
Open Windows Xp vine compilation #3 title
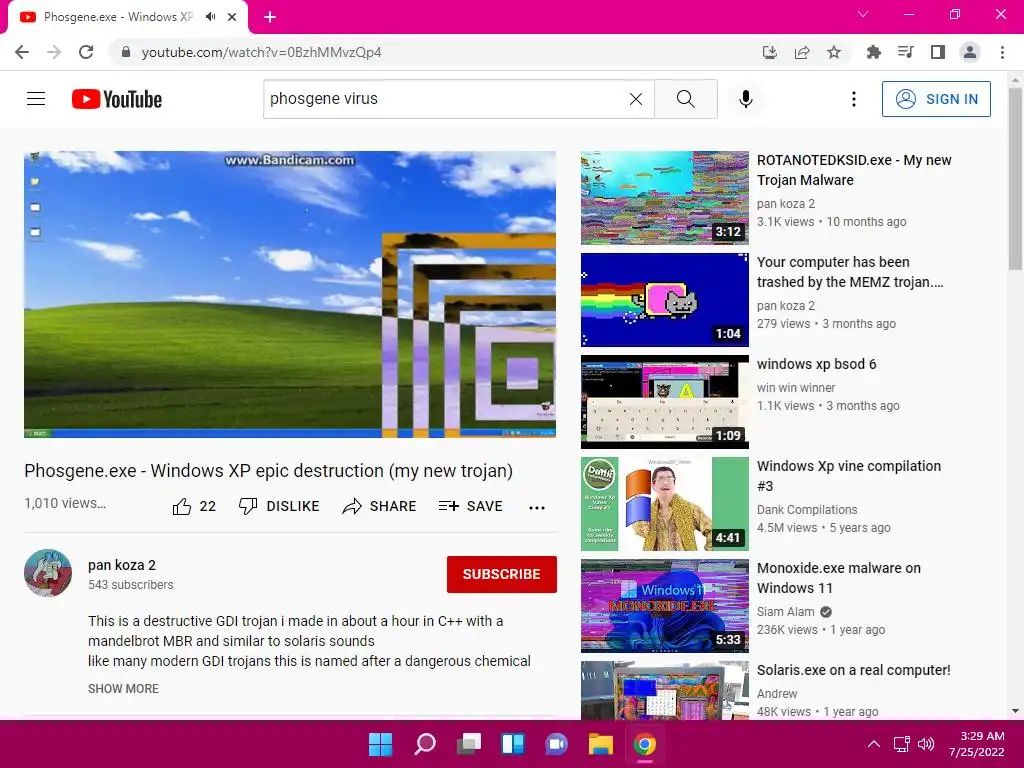pos(849,476)
